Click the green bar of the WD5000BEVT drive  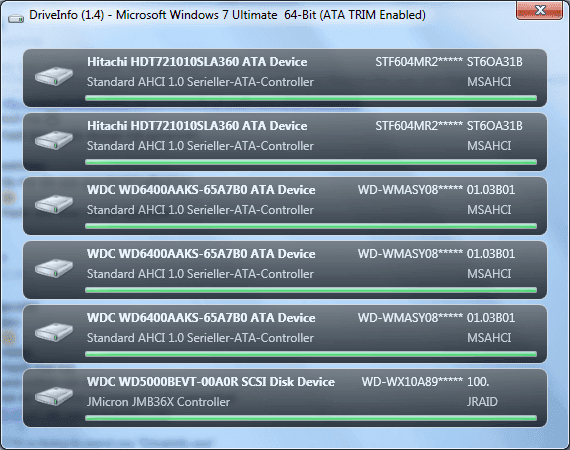click(x=311, y=418)
